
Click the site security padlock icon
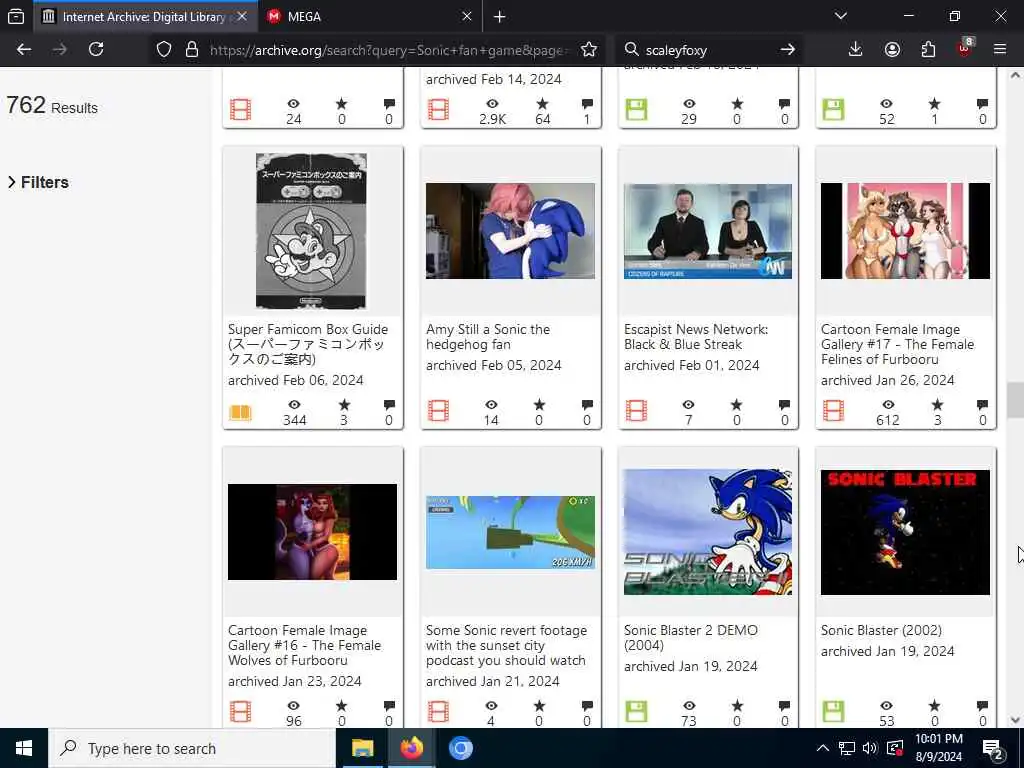[x=192, y=50]
